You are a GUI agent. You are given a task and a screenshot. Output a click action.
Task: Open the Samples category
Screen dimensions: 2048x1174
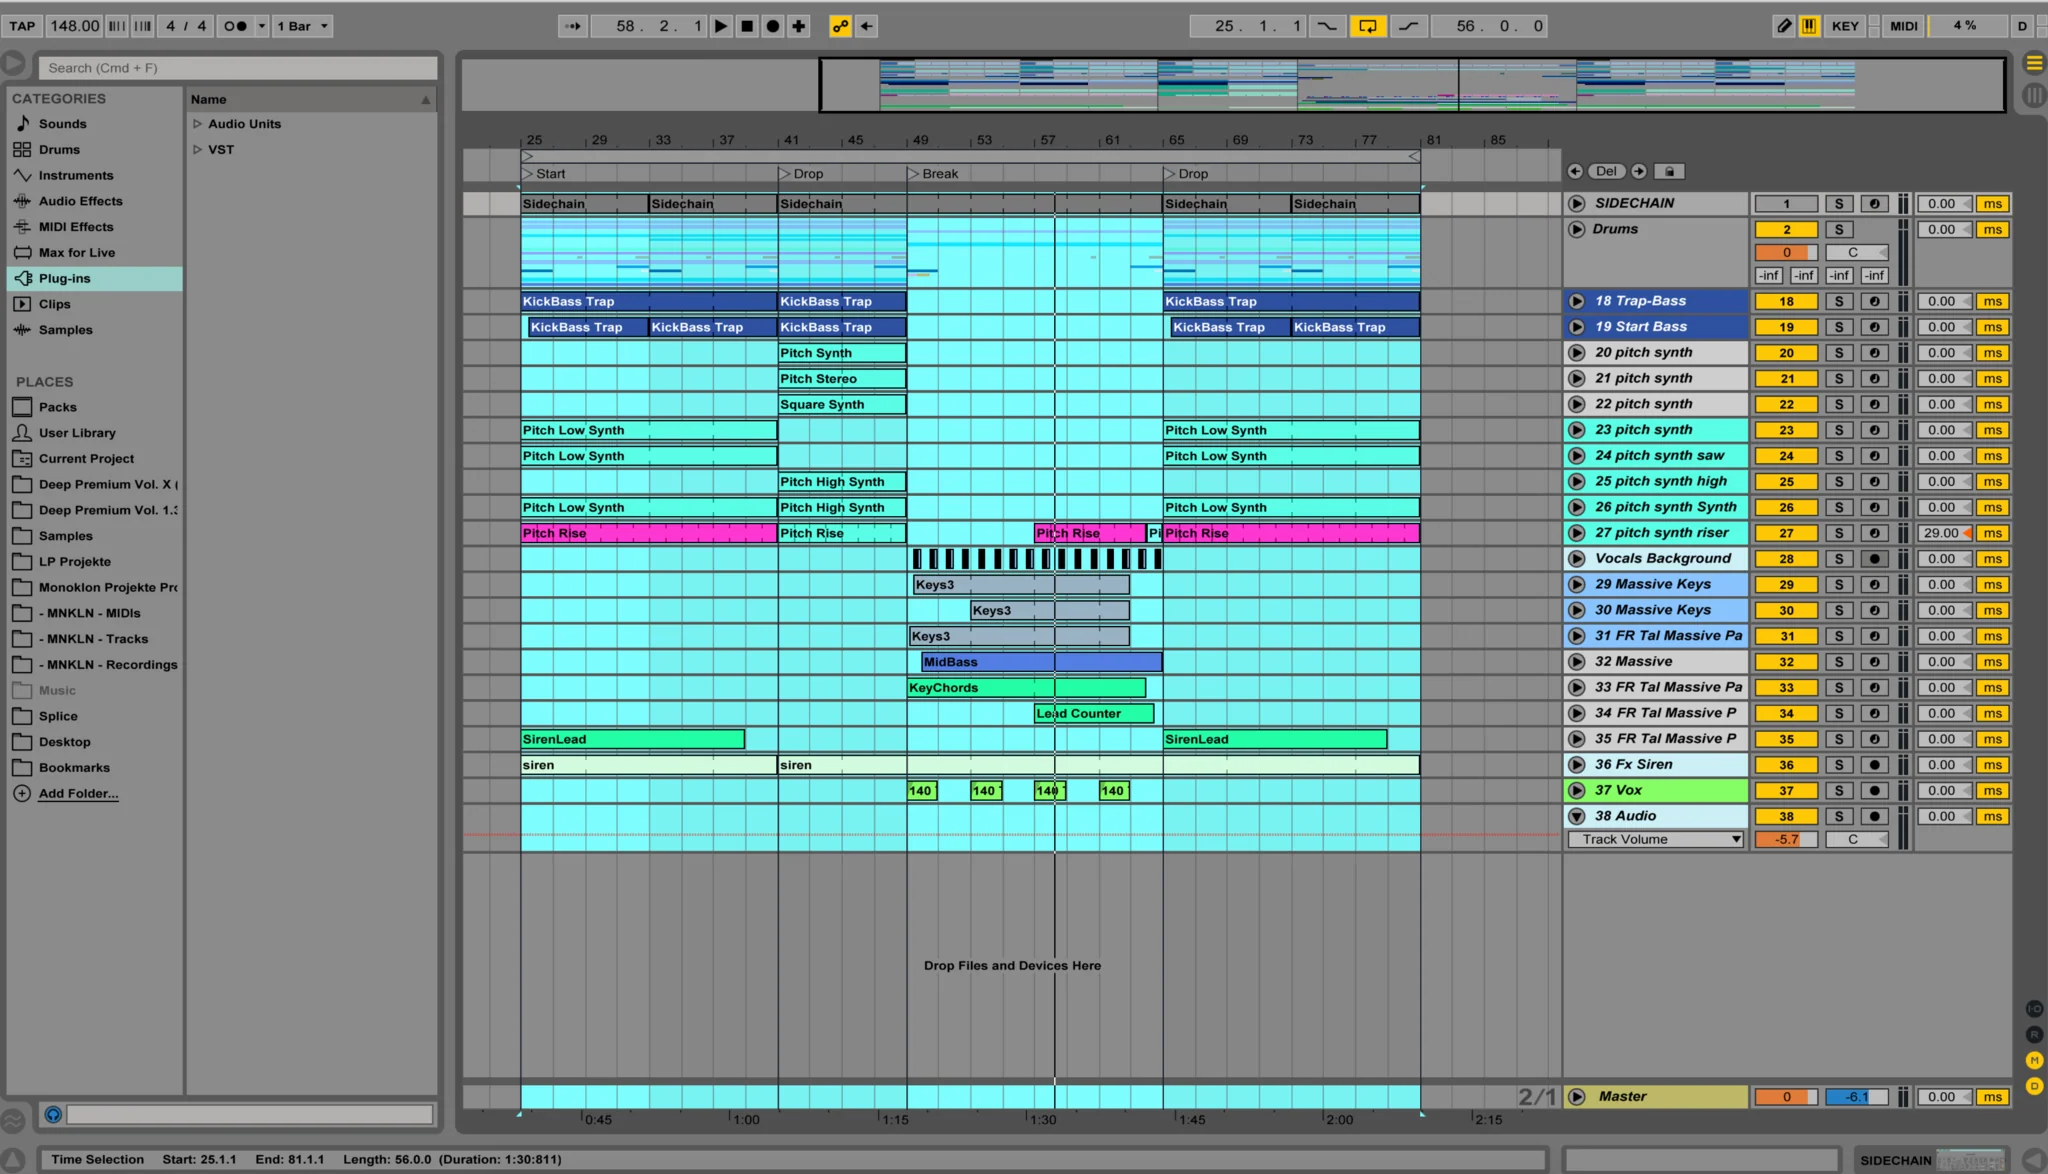65,330
